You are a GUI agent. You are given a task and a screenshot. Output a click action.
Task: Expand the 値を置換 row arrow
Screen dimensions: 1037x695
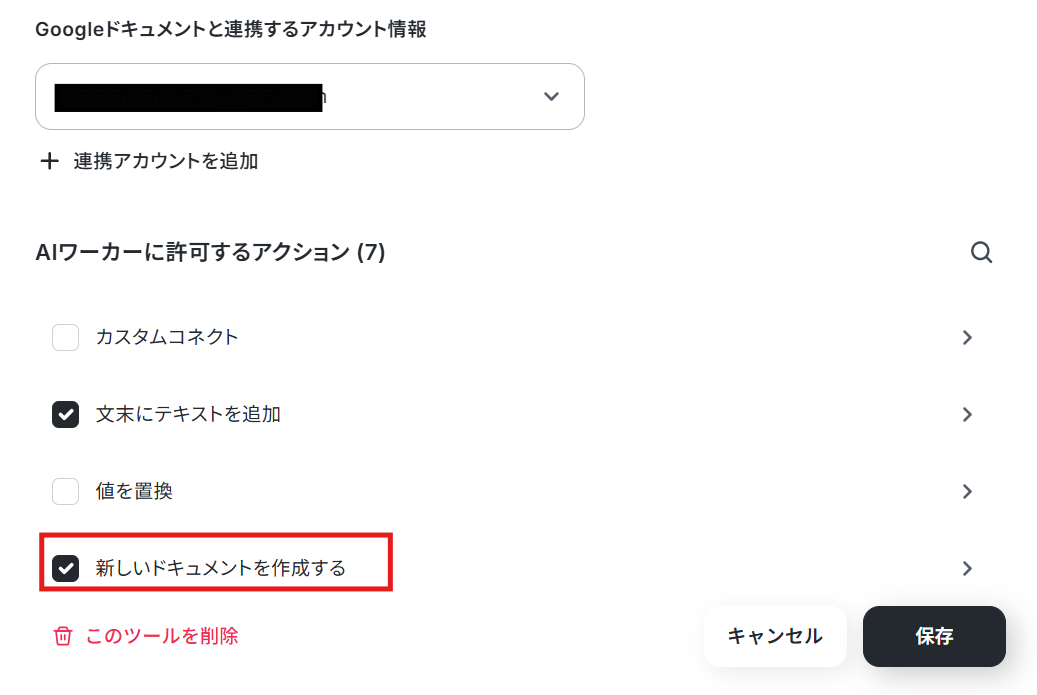point(968,491)
